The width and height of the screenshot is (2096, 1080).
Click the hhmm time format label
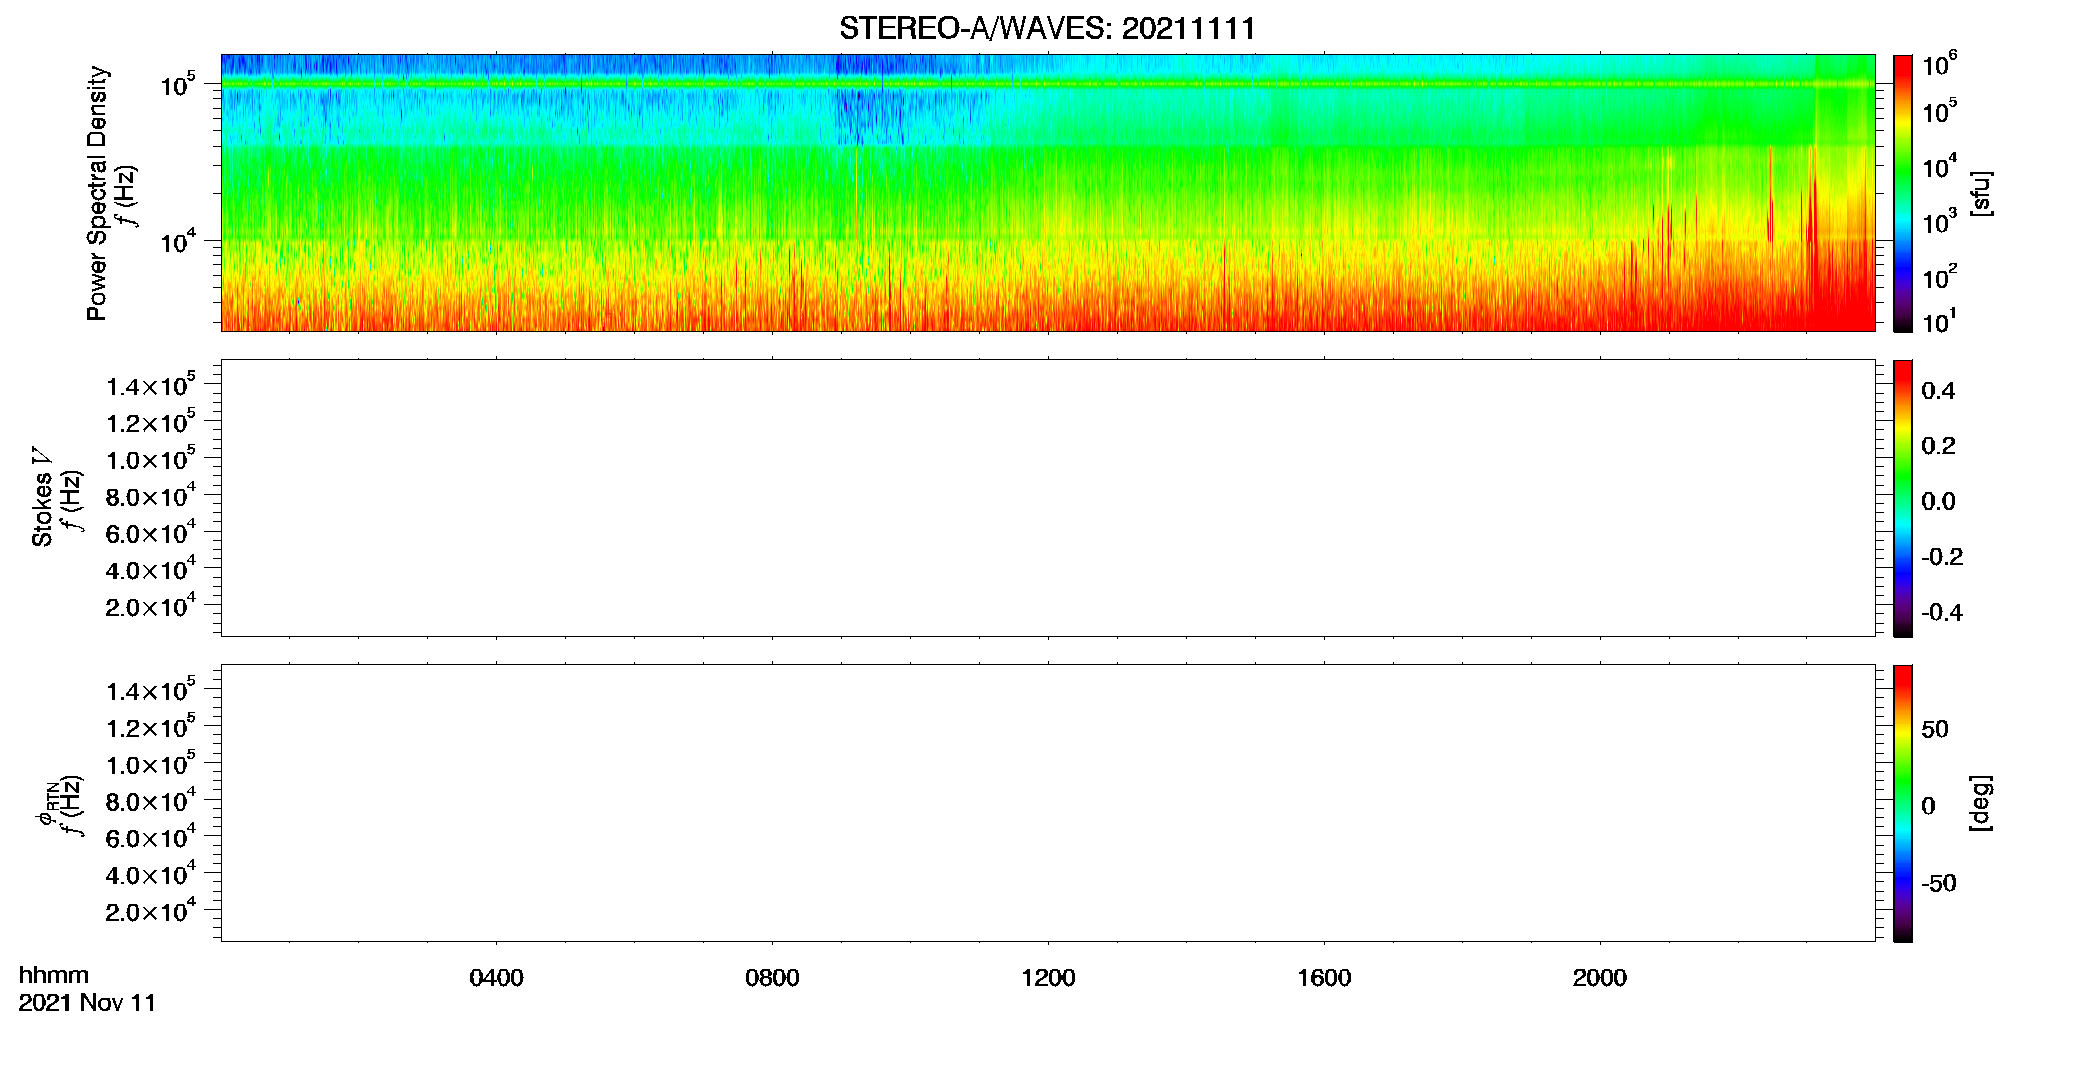(x=54, y=975)
